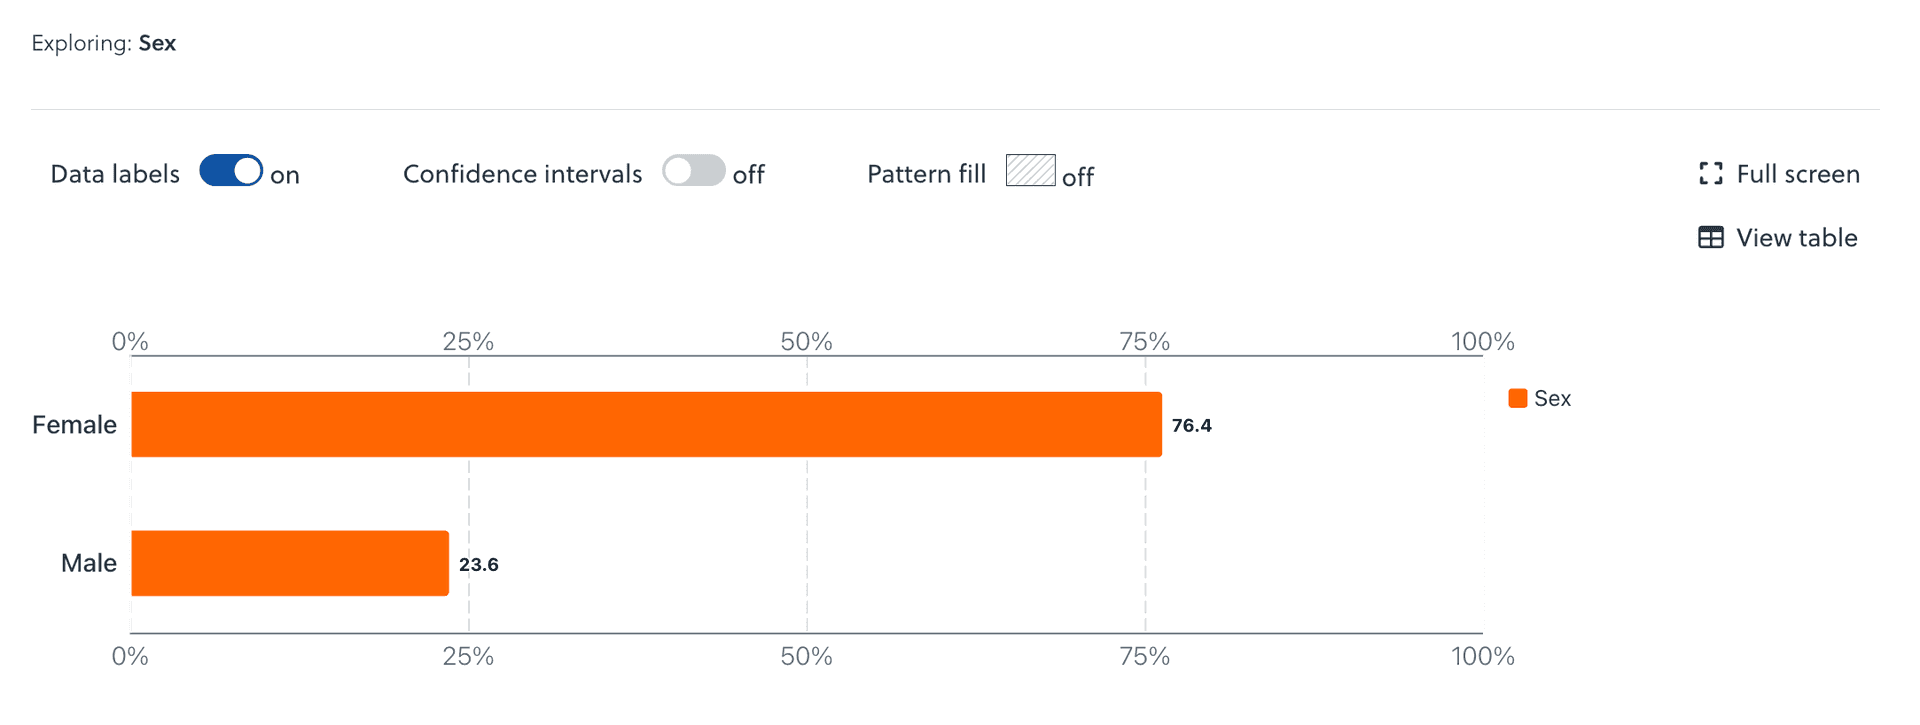Click the top axis 50% tick label
The width and height of the screenshot is (1920, 725).
806,341
